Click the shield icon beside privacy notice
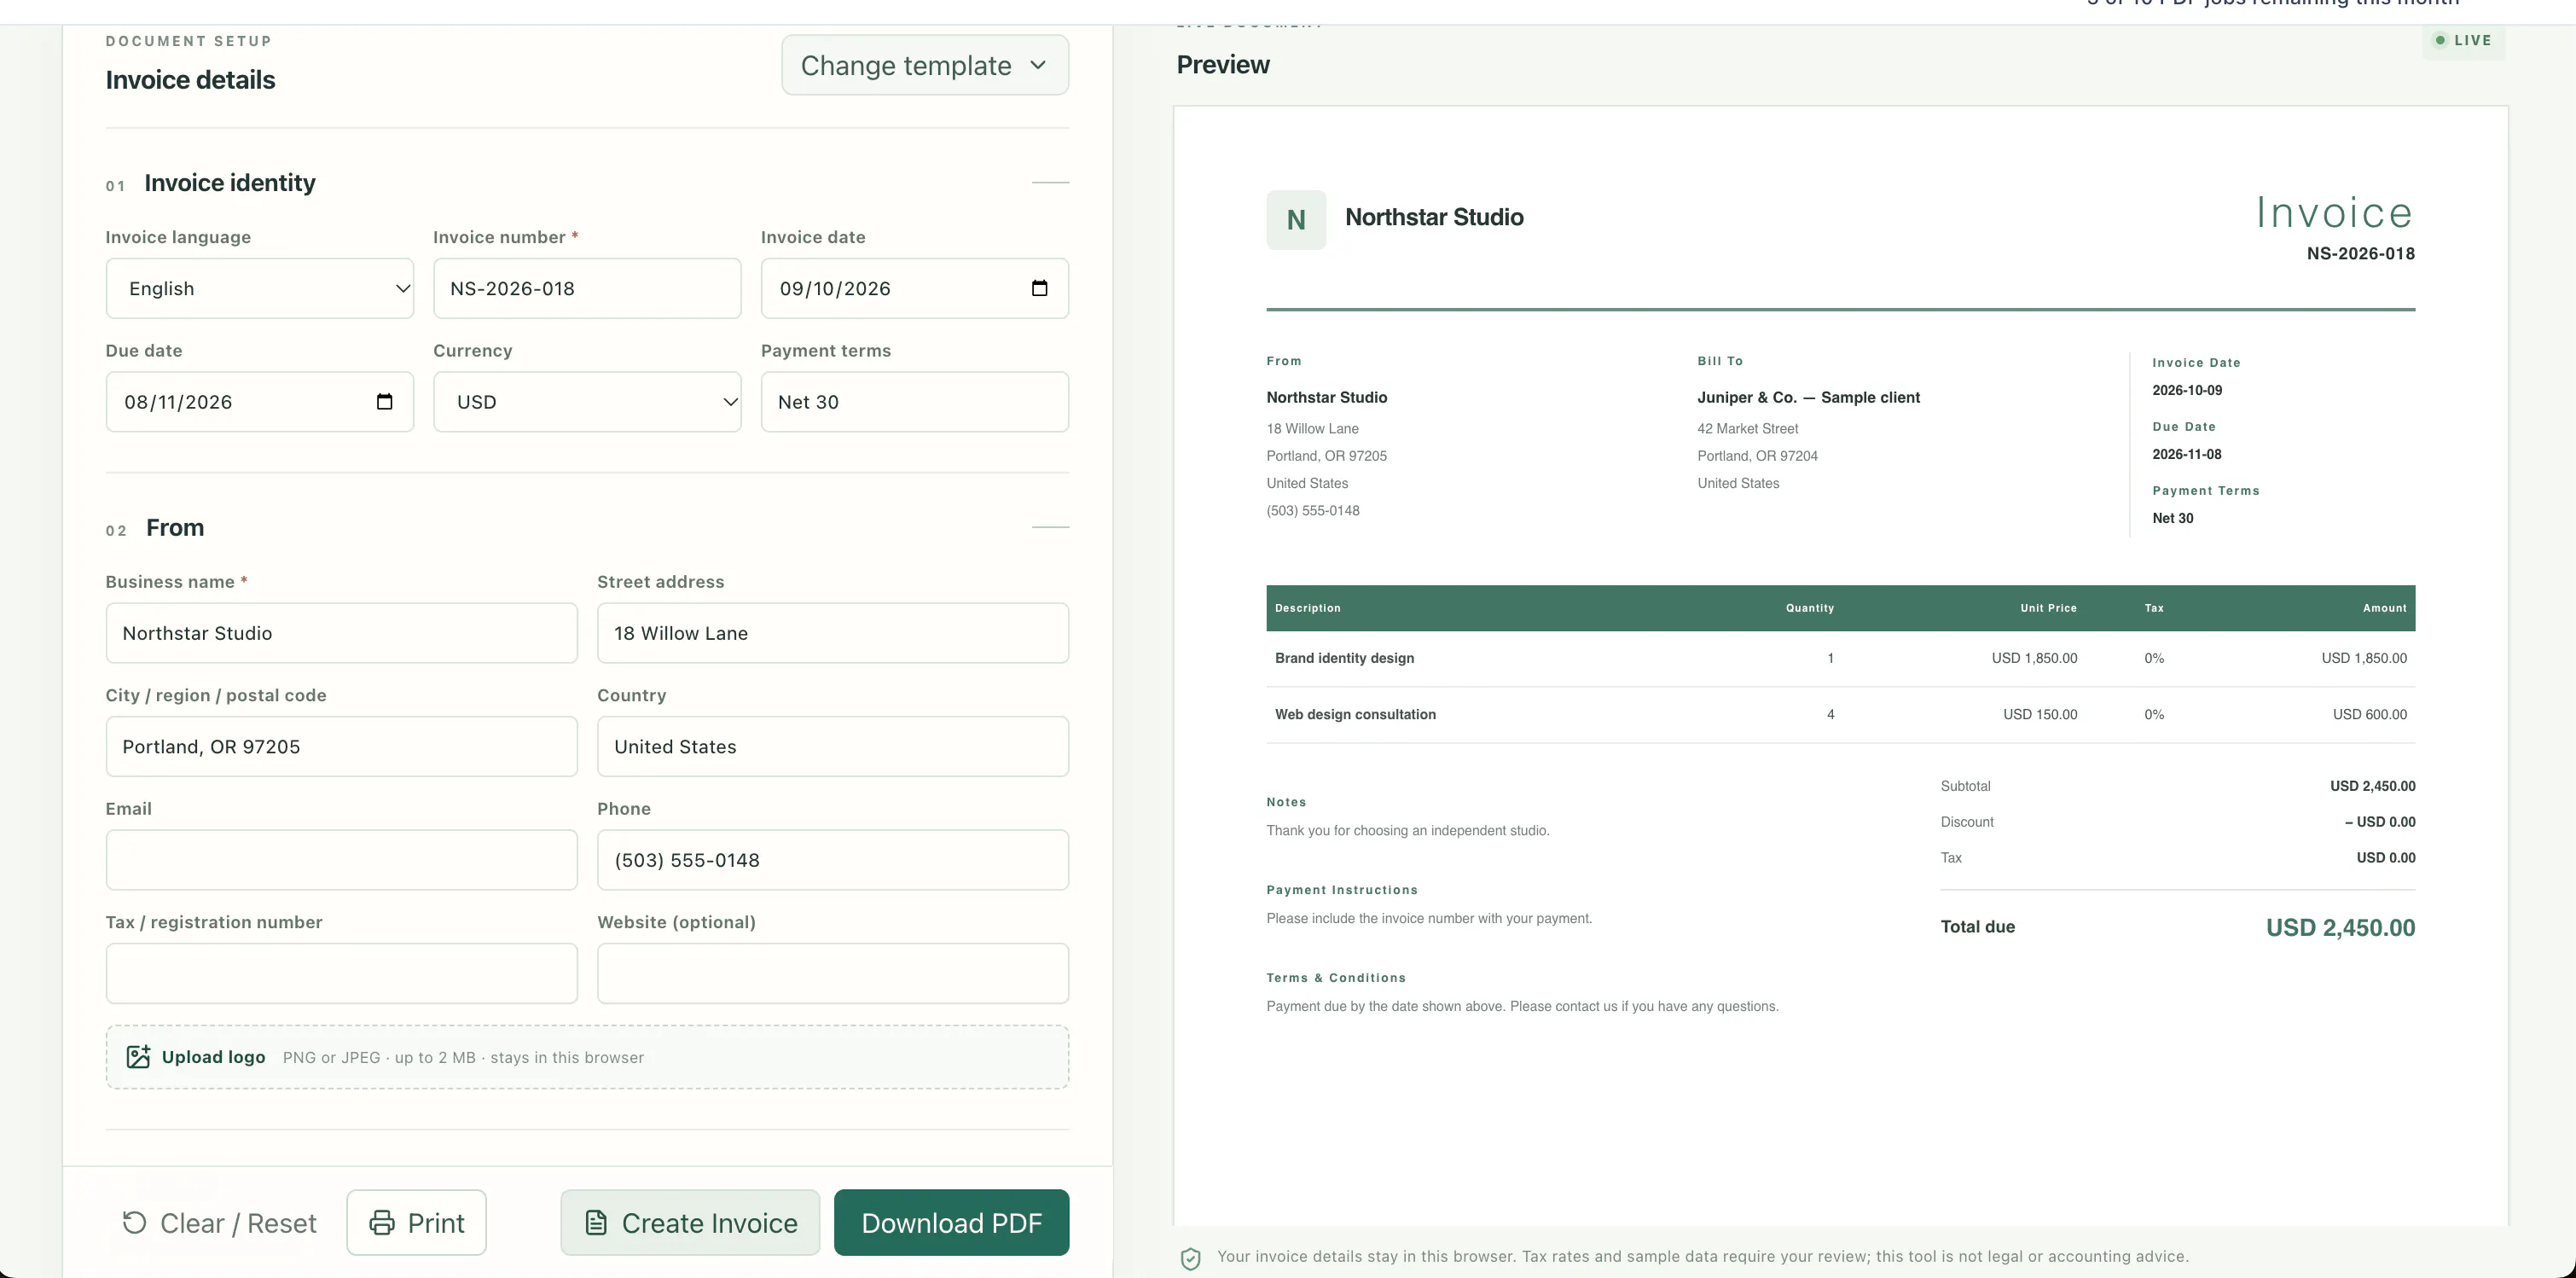Viewport: 2576px width, 1278px height. (1190, 1258)
